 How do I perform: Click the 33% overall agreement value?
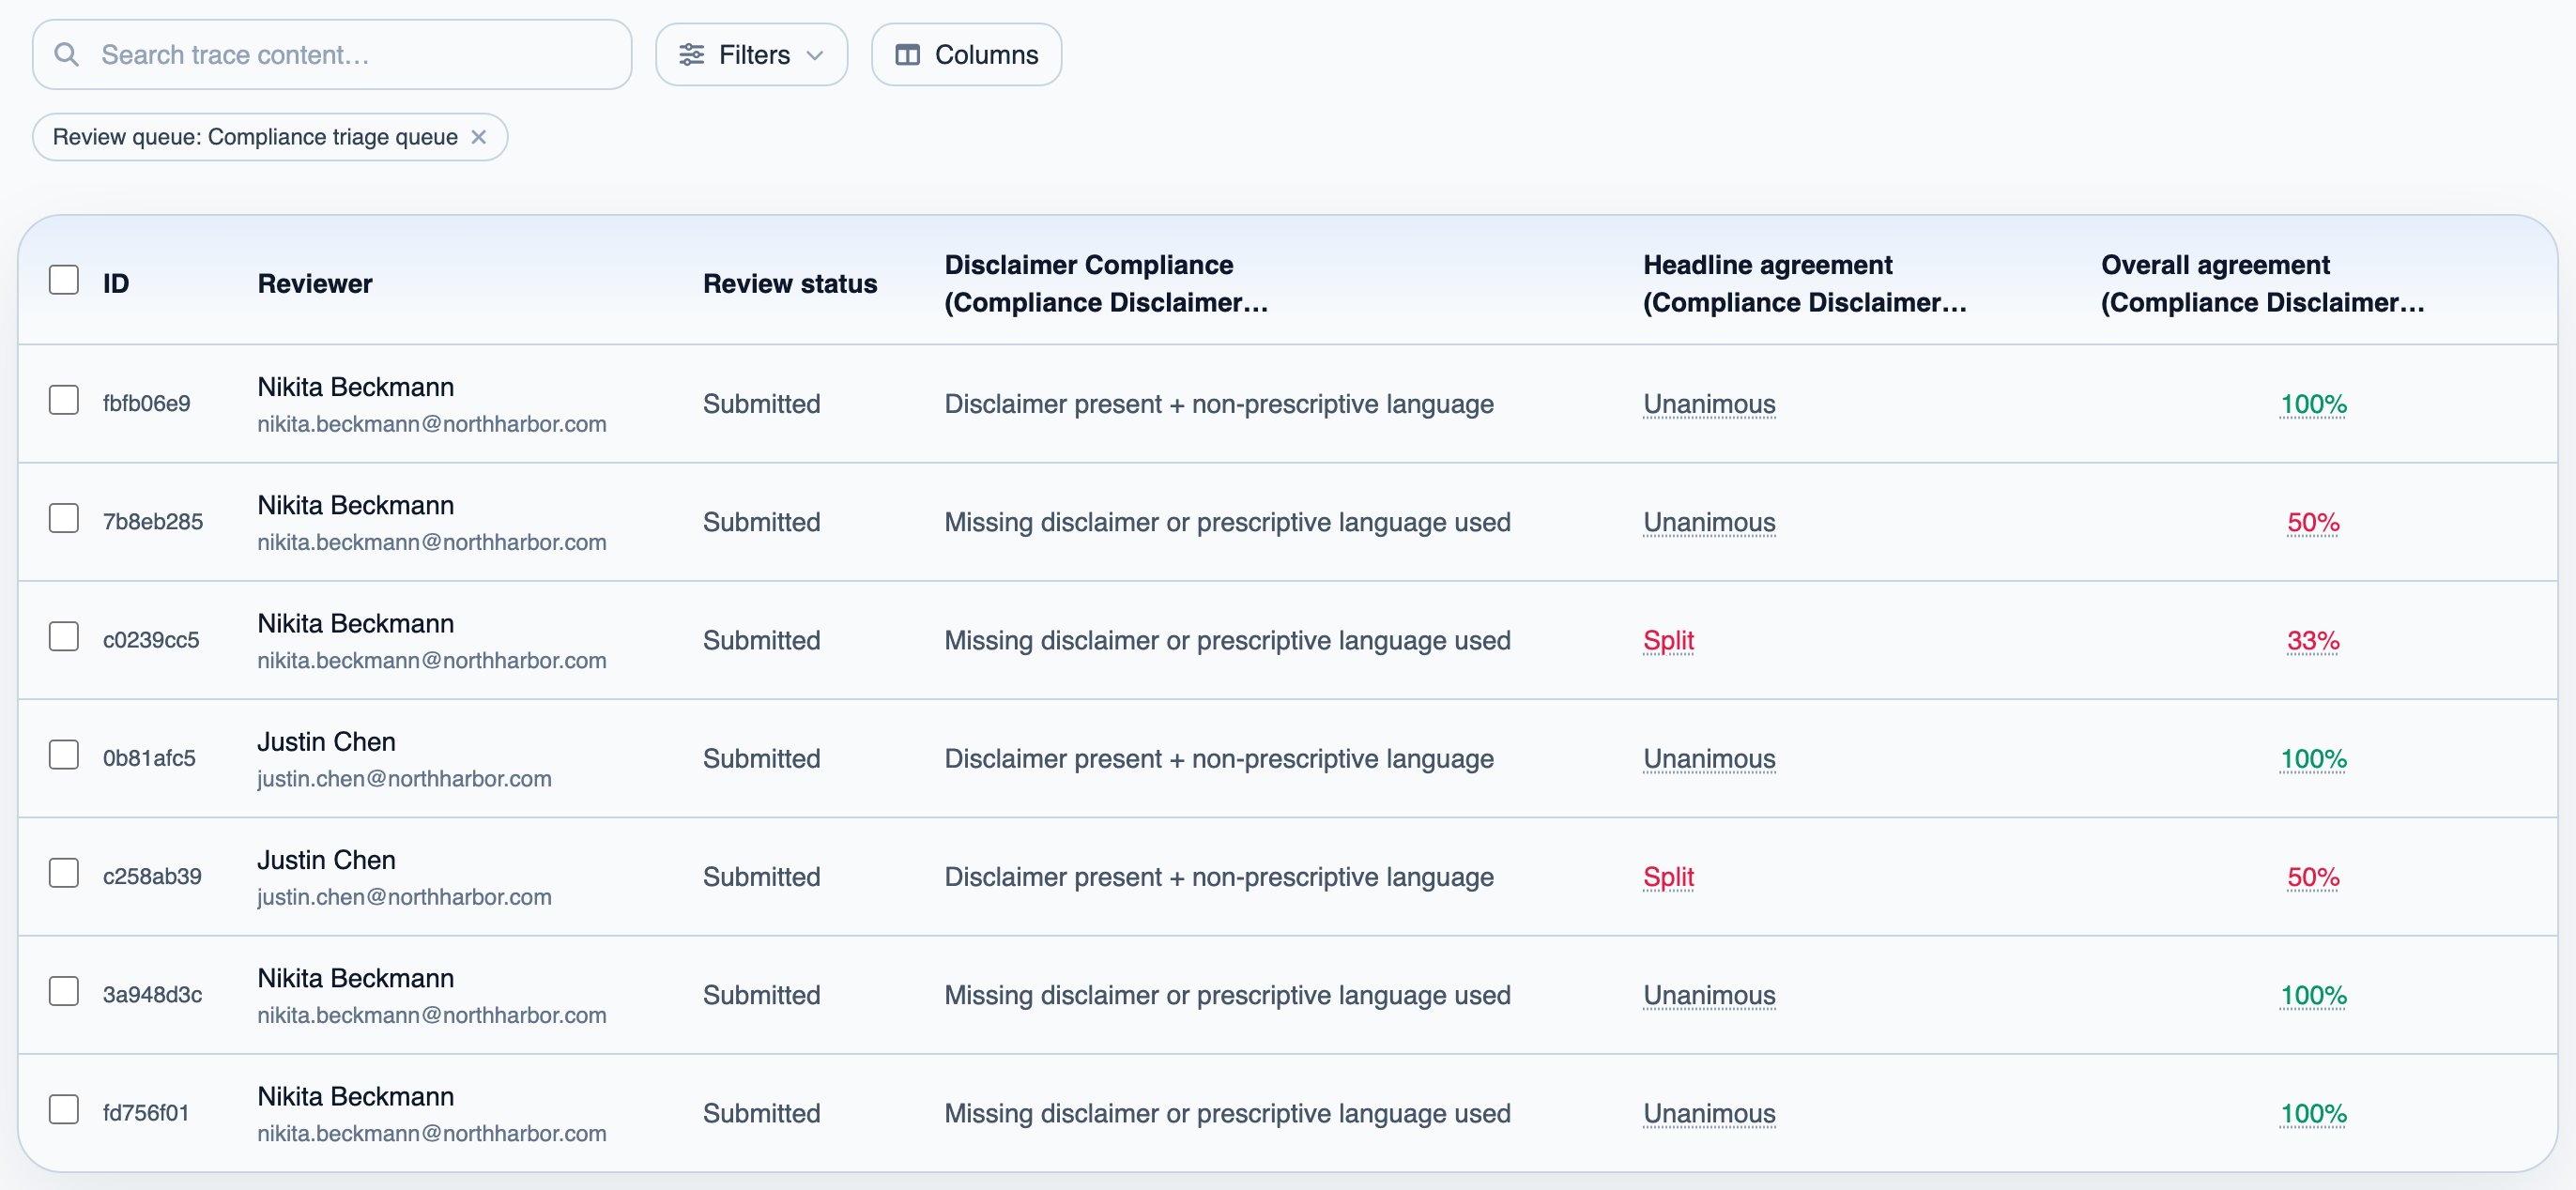(2313, 640)
